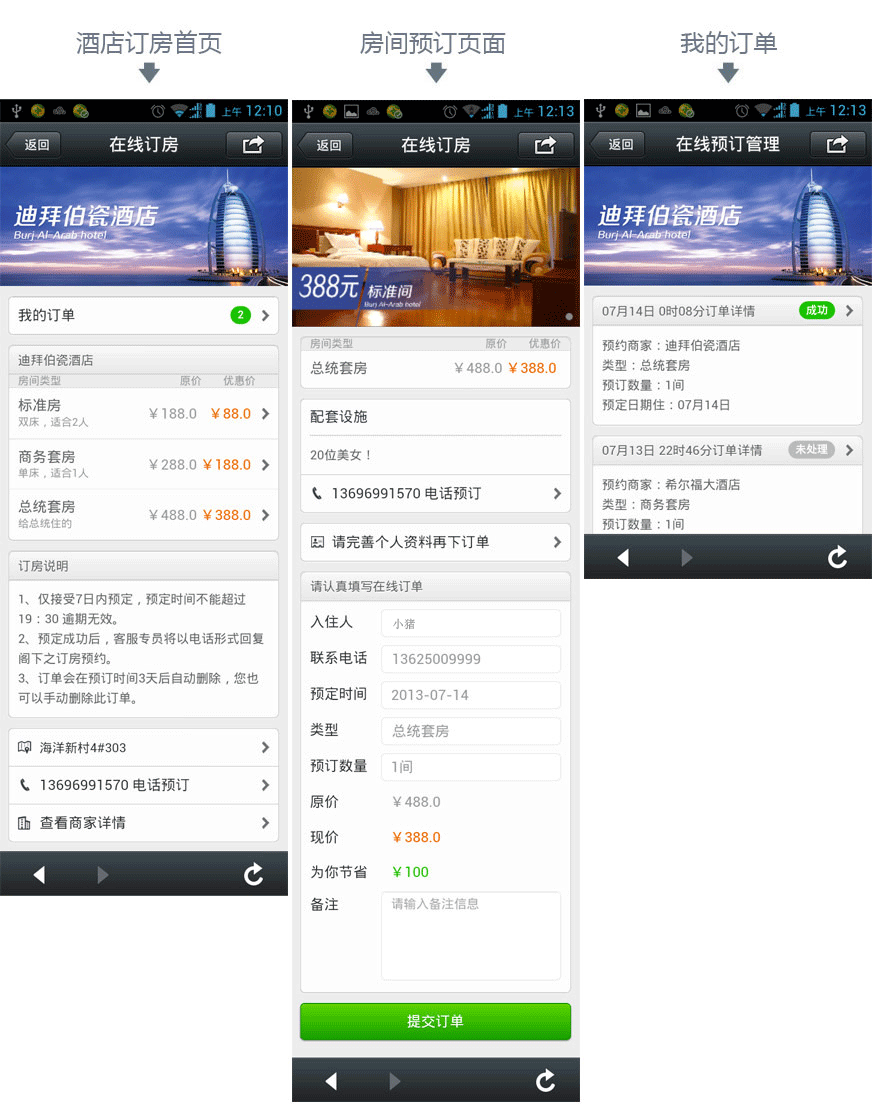Tap 海洋新村4#303 address row
The height and width of the screenshot is (1110, 872).
[143, 747]
